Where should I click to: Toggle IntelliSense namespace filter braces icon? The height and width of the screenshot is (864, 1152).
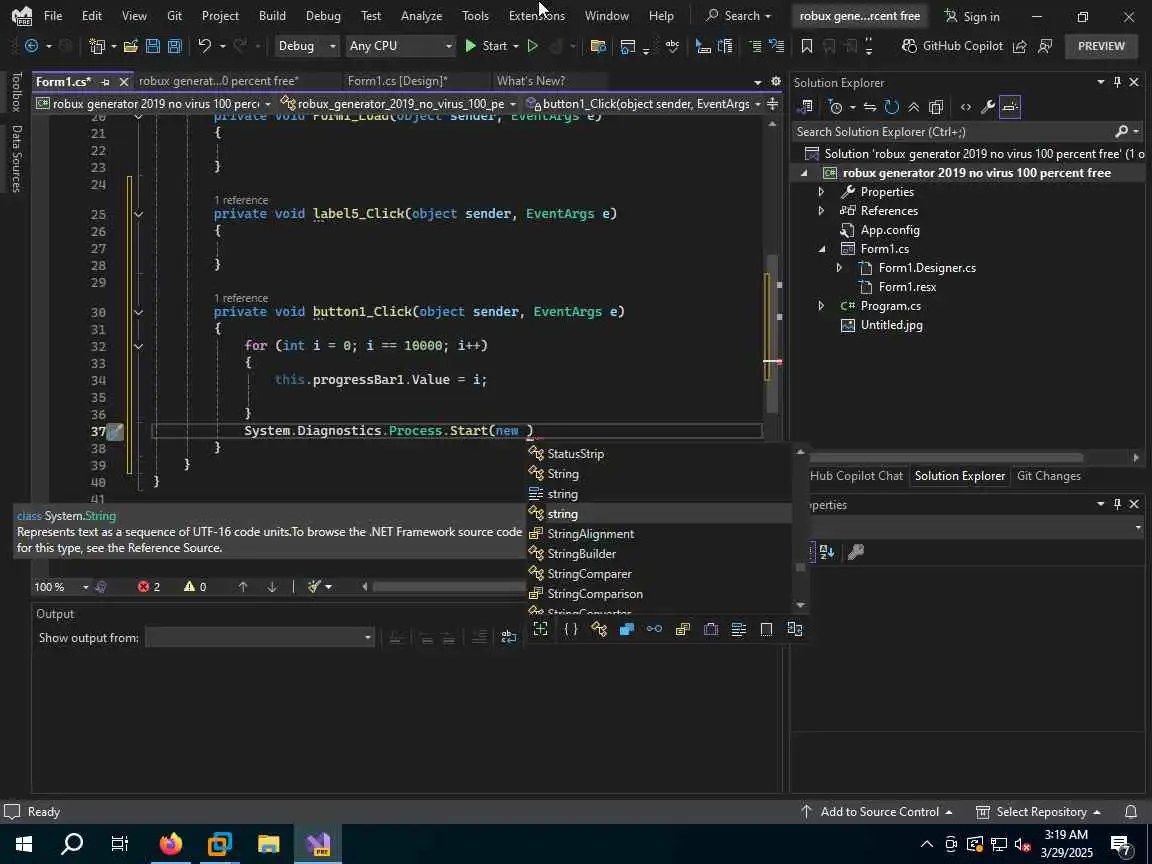coord(570,630)
